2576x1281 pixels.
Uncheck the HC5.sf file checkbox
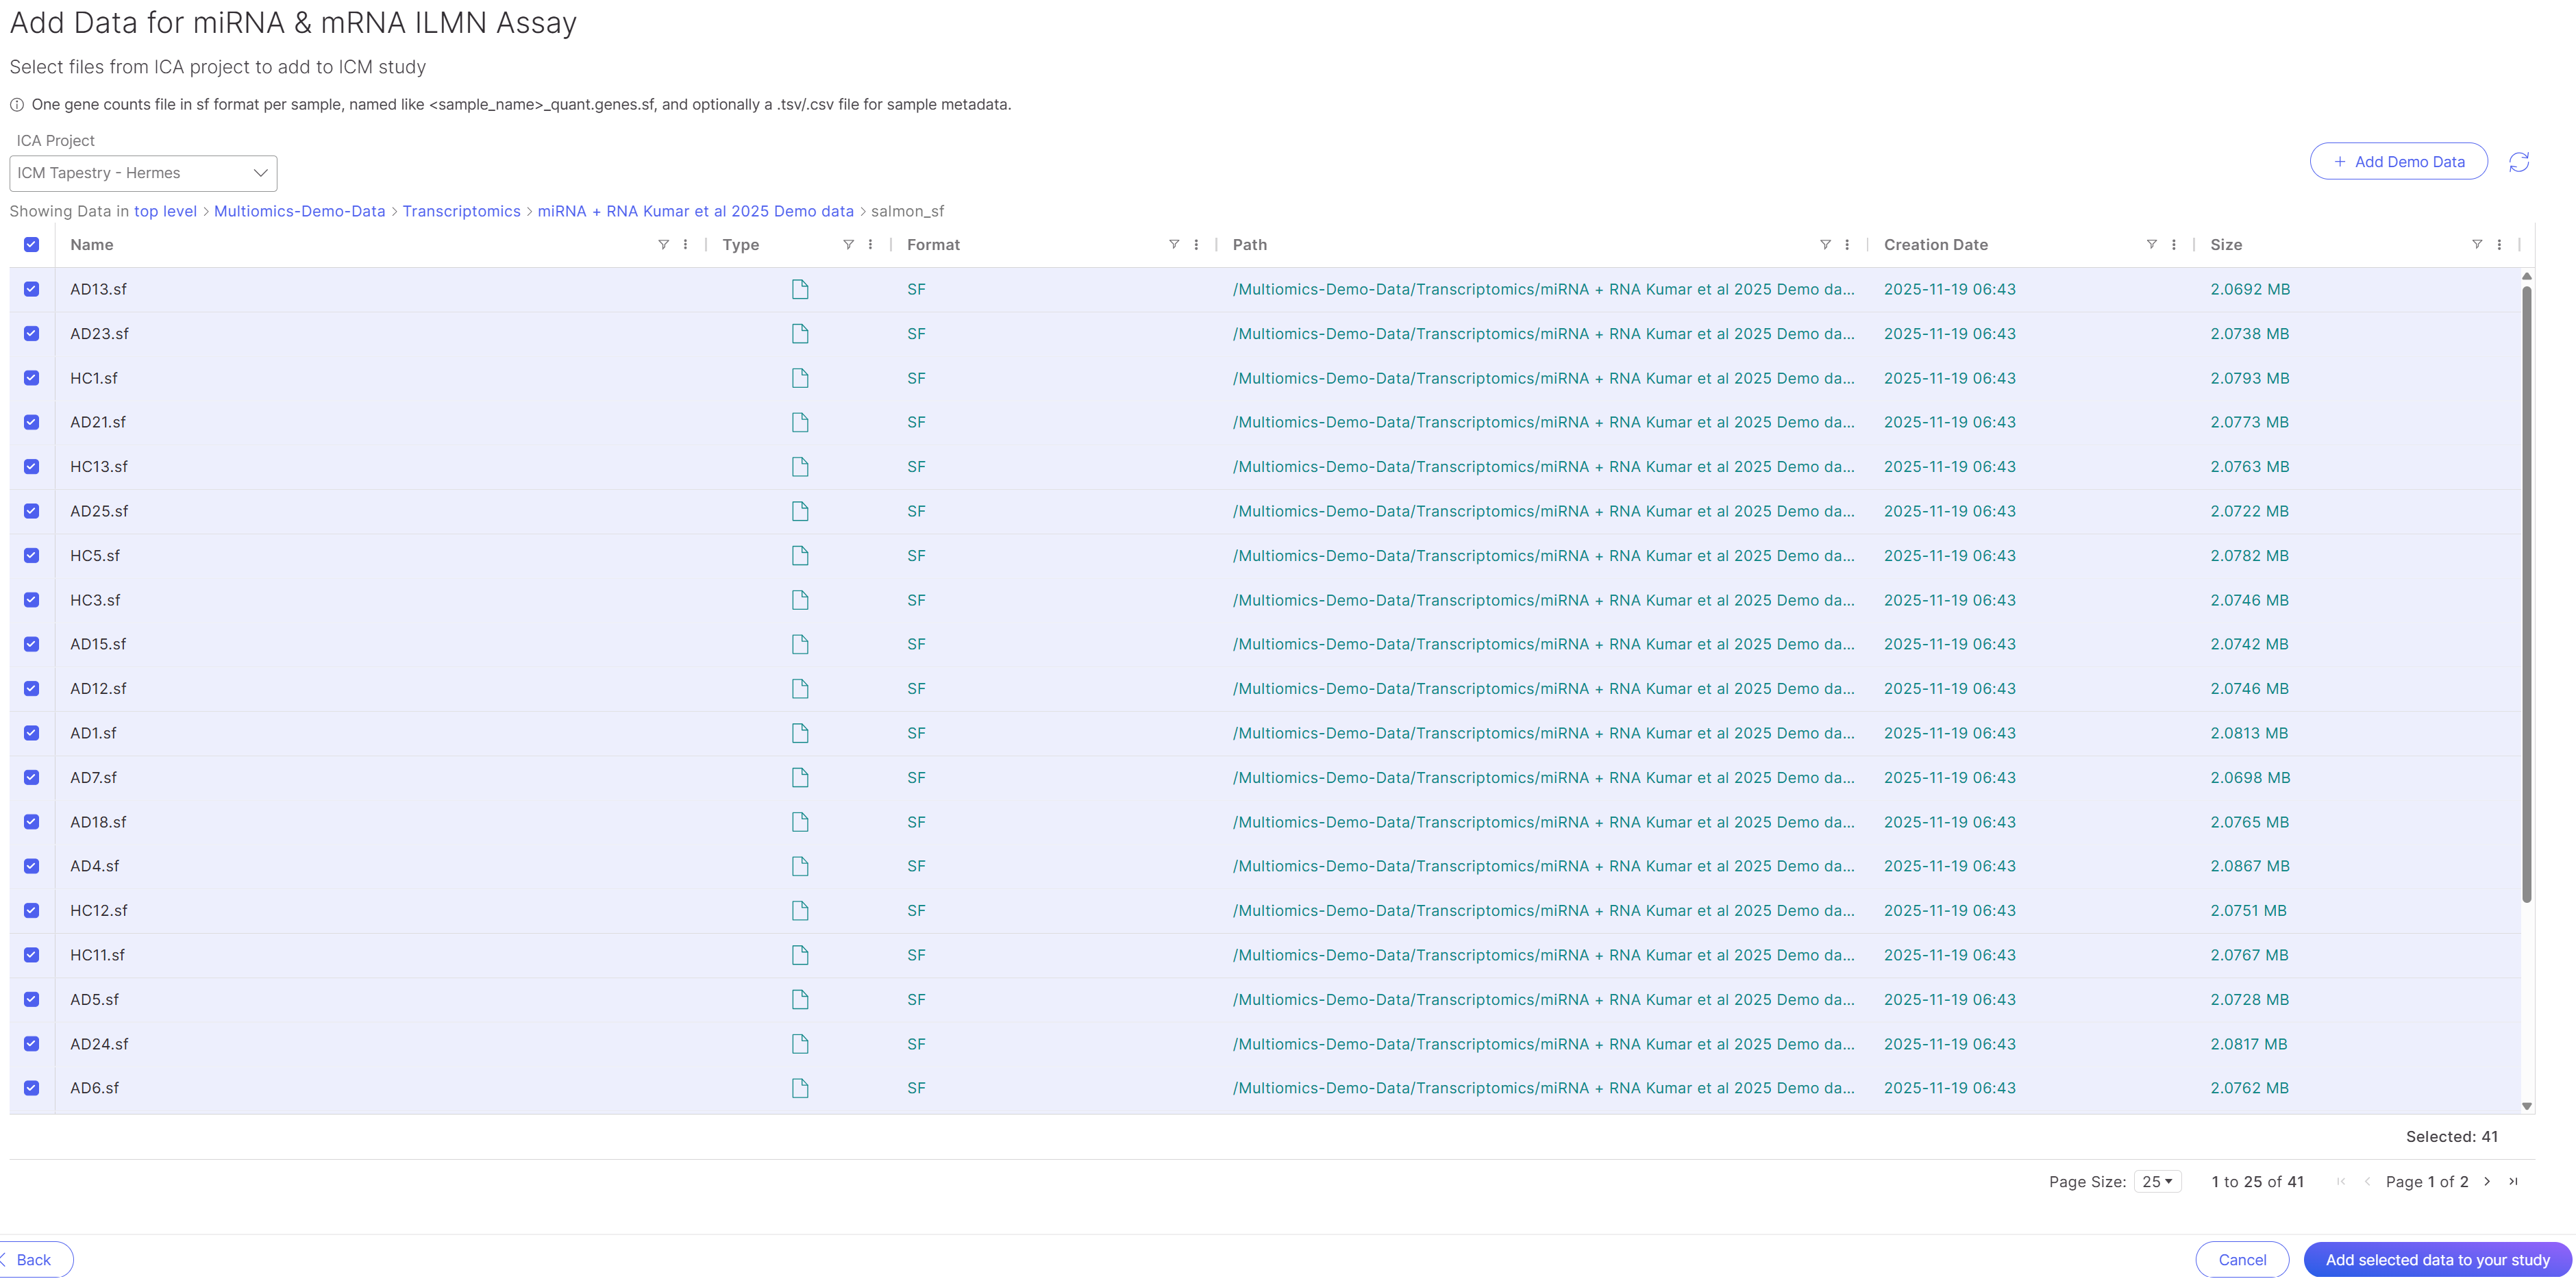click(x=32, y=555)
